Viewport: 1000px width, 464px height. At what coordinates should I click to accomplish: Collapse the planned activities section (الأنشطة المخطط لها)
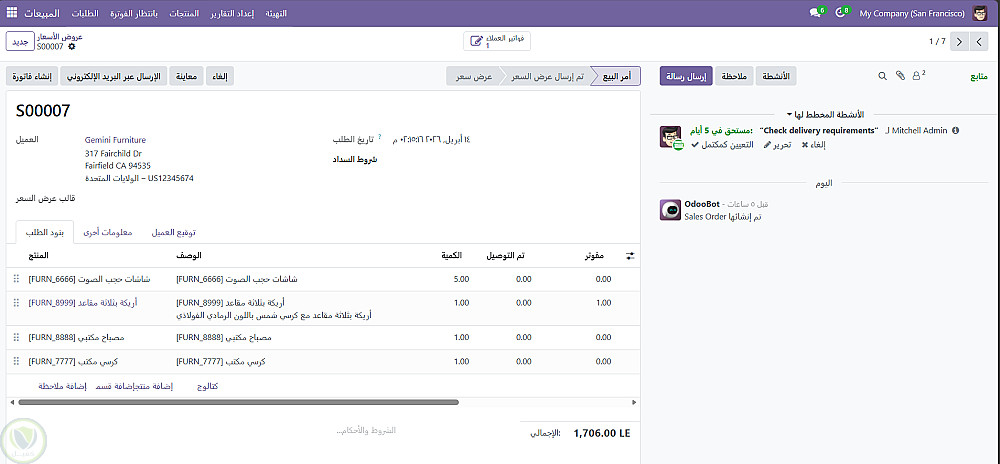825,115
